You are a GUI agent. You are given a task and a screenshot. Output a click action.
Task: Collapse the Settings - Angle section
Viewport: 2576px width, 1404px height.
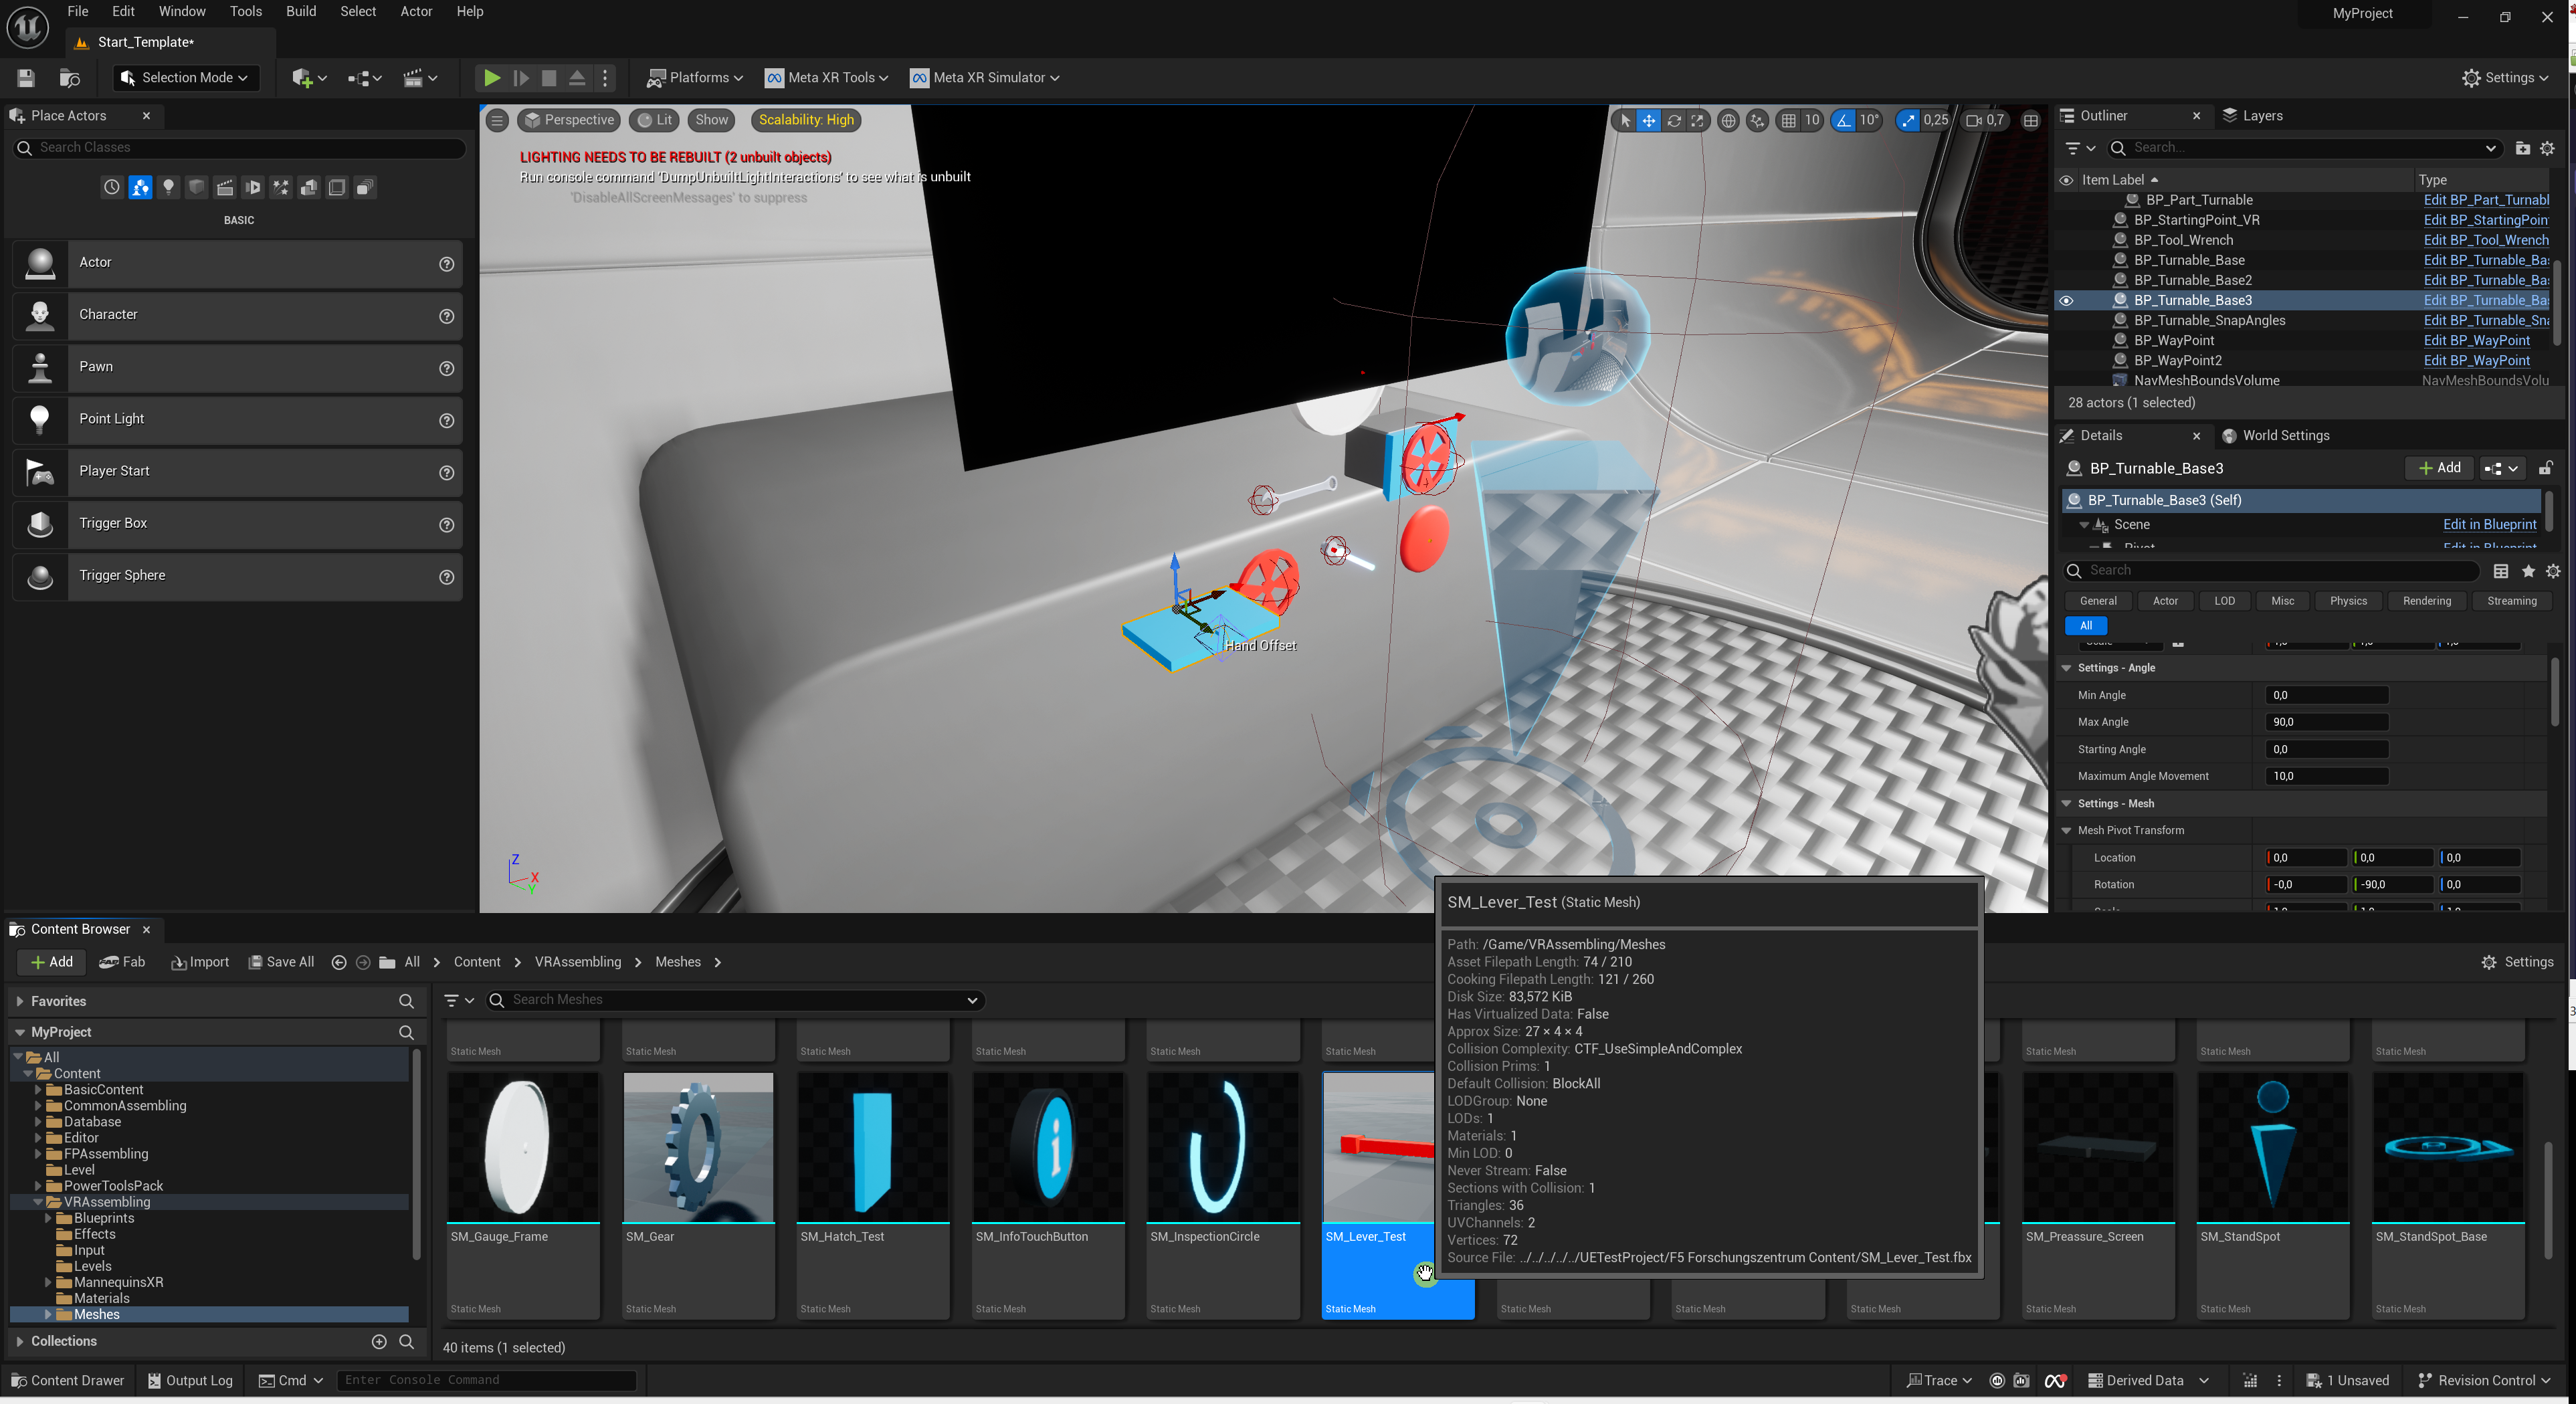tap(2066, 668)
